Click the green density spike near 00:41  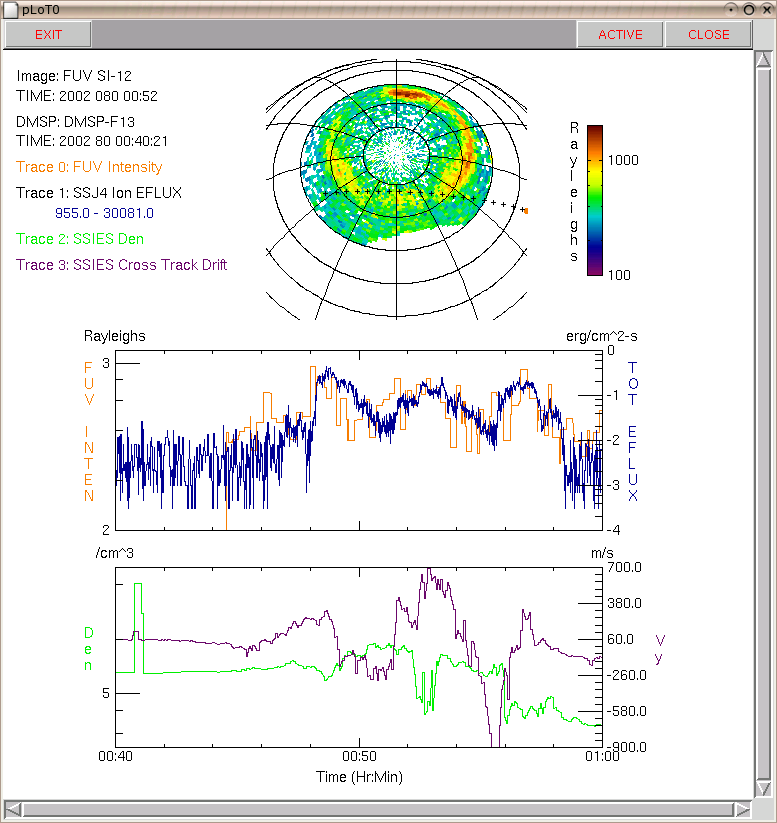point(139,627)
